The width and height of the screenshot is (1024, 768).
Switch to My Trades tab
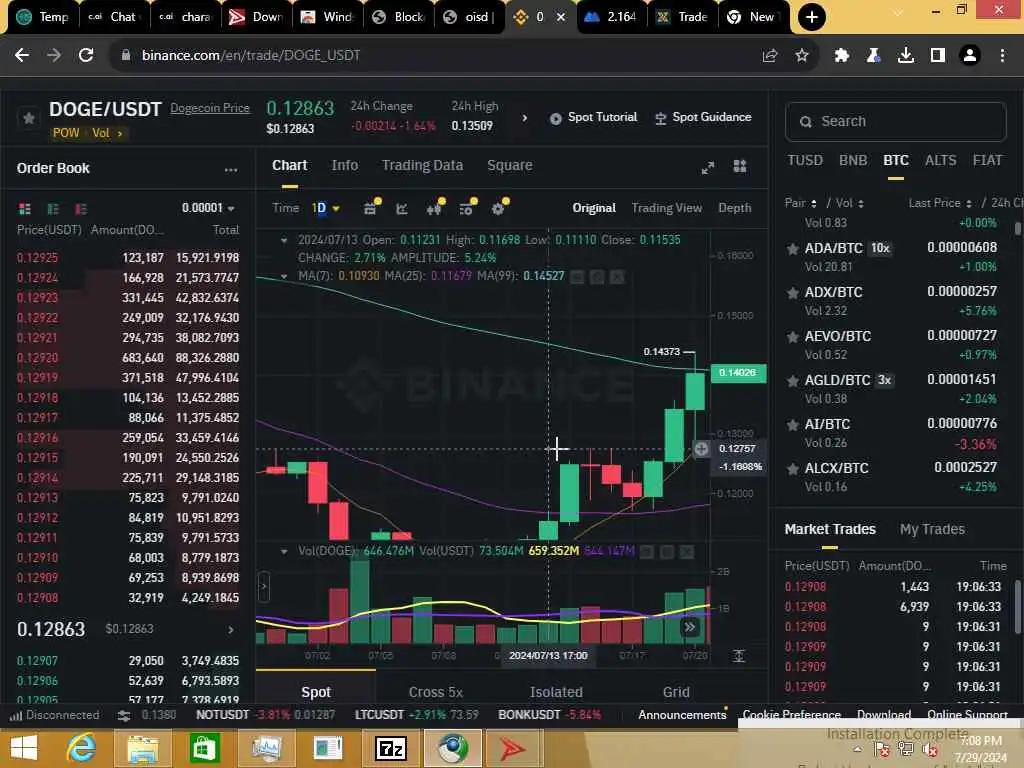pos(932,529)
